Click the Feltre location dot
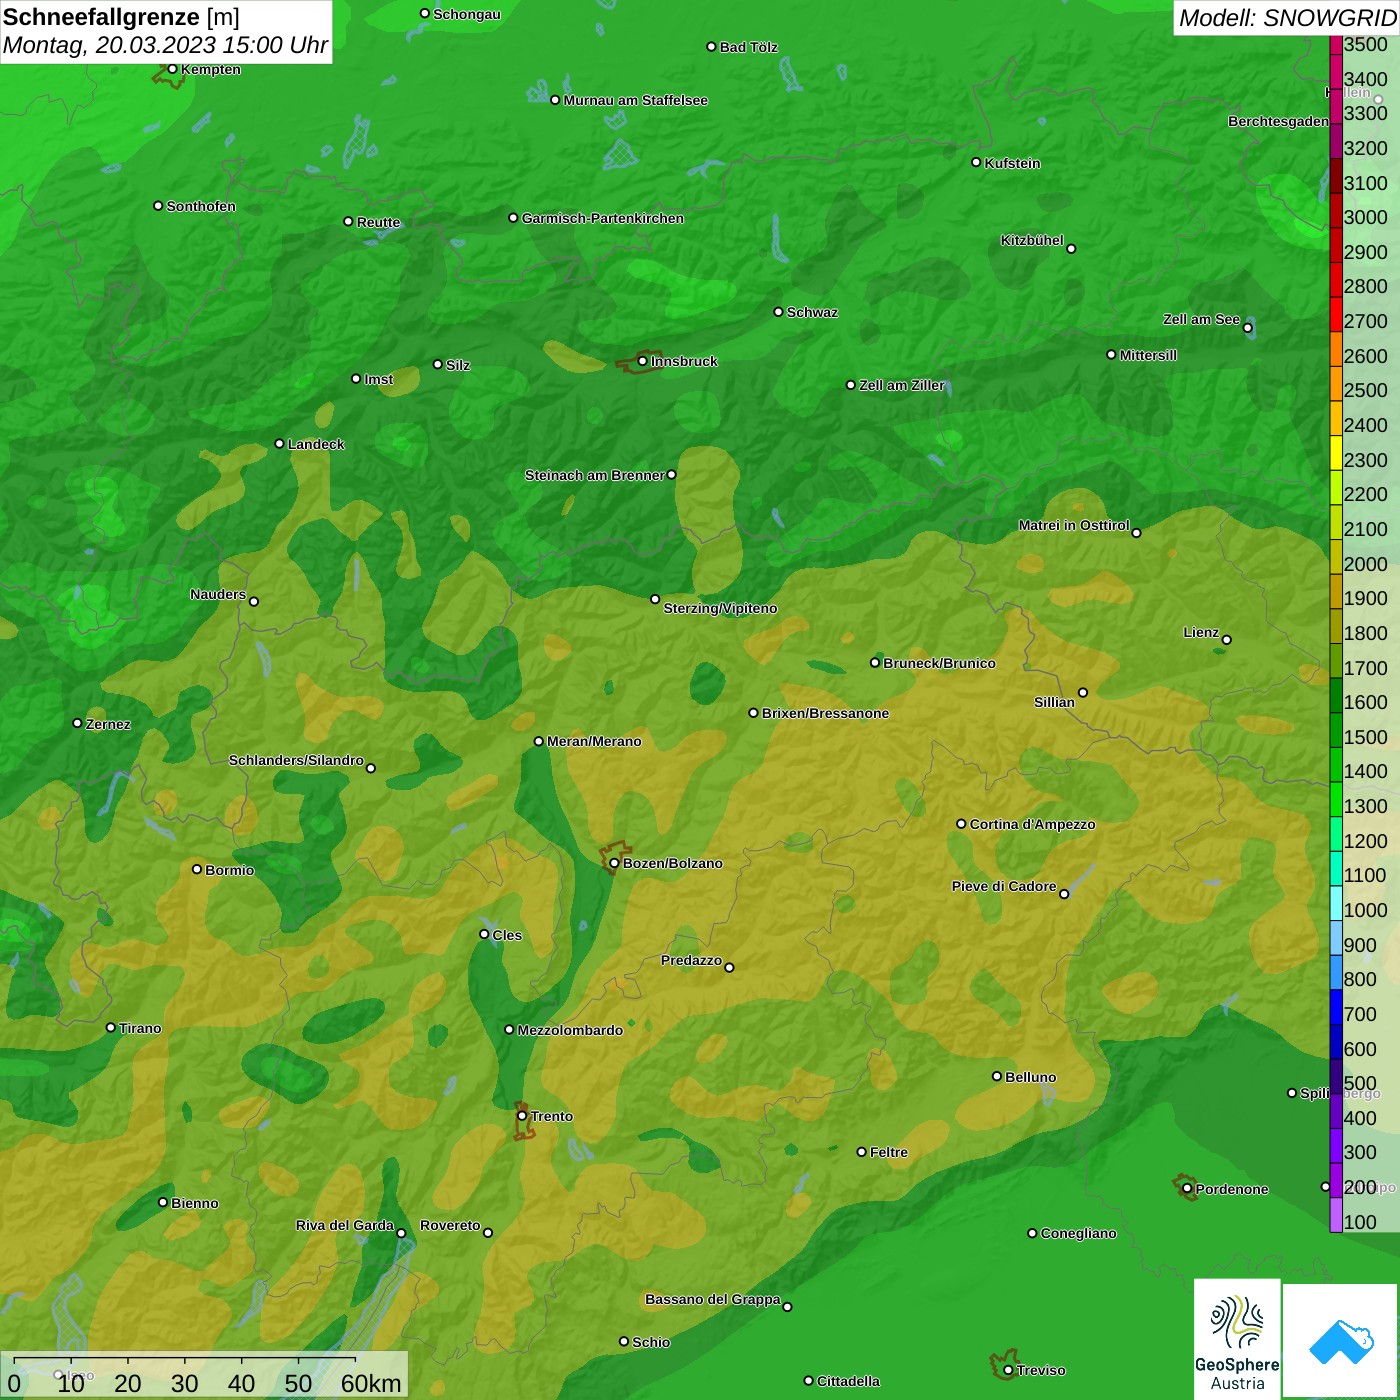Screen dimensions: 1400x1400 point(861,1152)
